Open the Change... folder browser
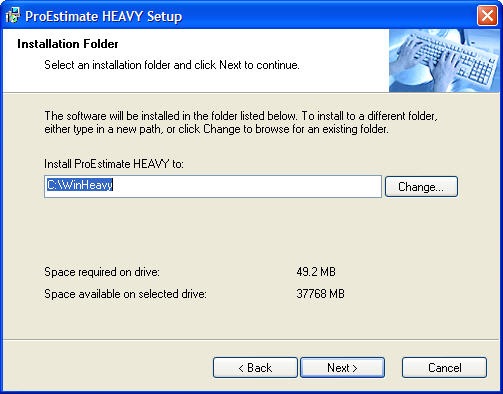The image size is (503, 394). pyautogui.click(x=421, y=187)
